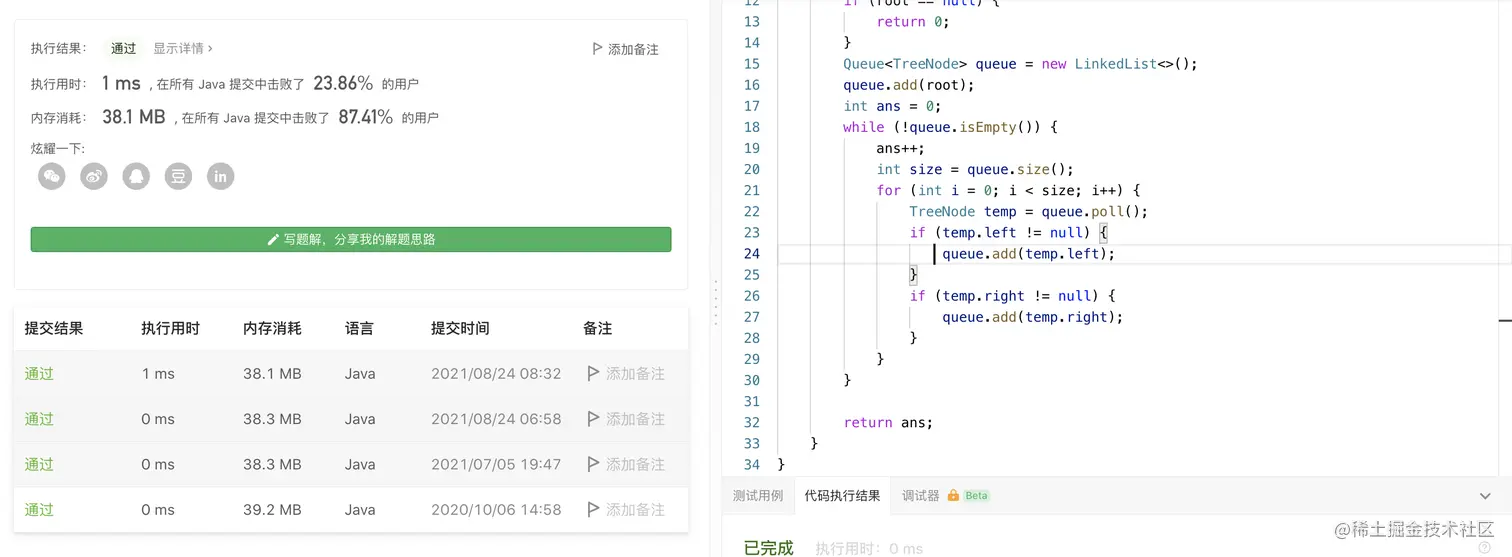Screen dimensions: 1512x557
Task: Click the 23.86% runtime percentile value
Action: point(343,84)
